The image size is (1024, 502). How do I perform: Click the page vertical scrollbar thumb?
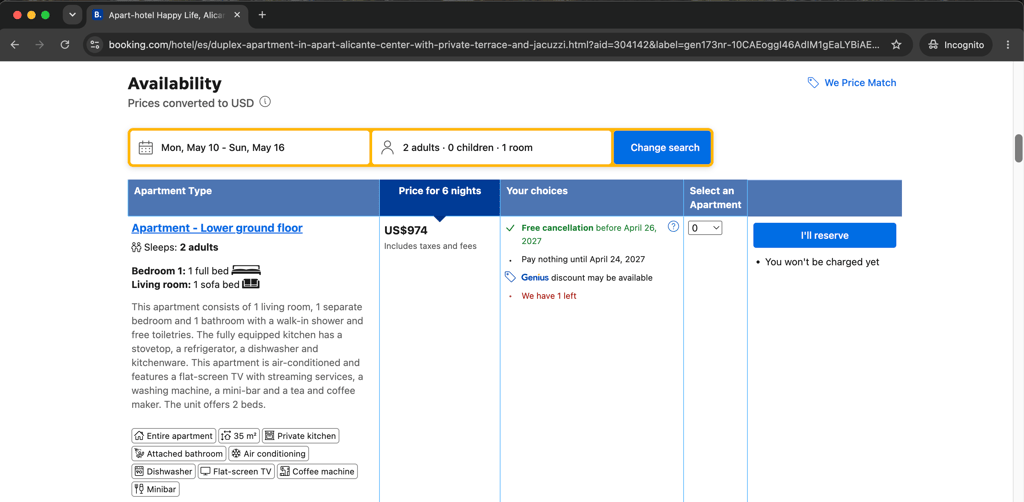click(1018, 148)
